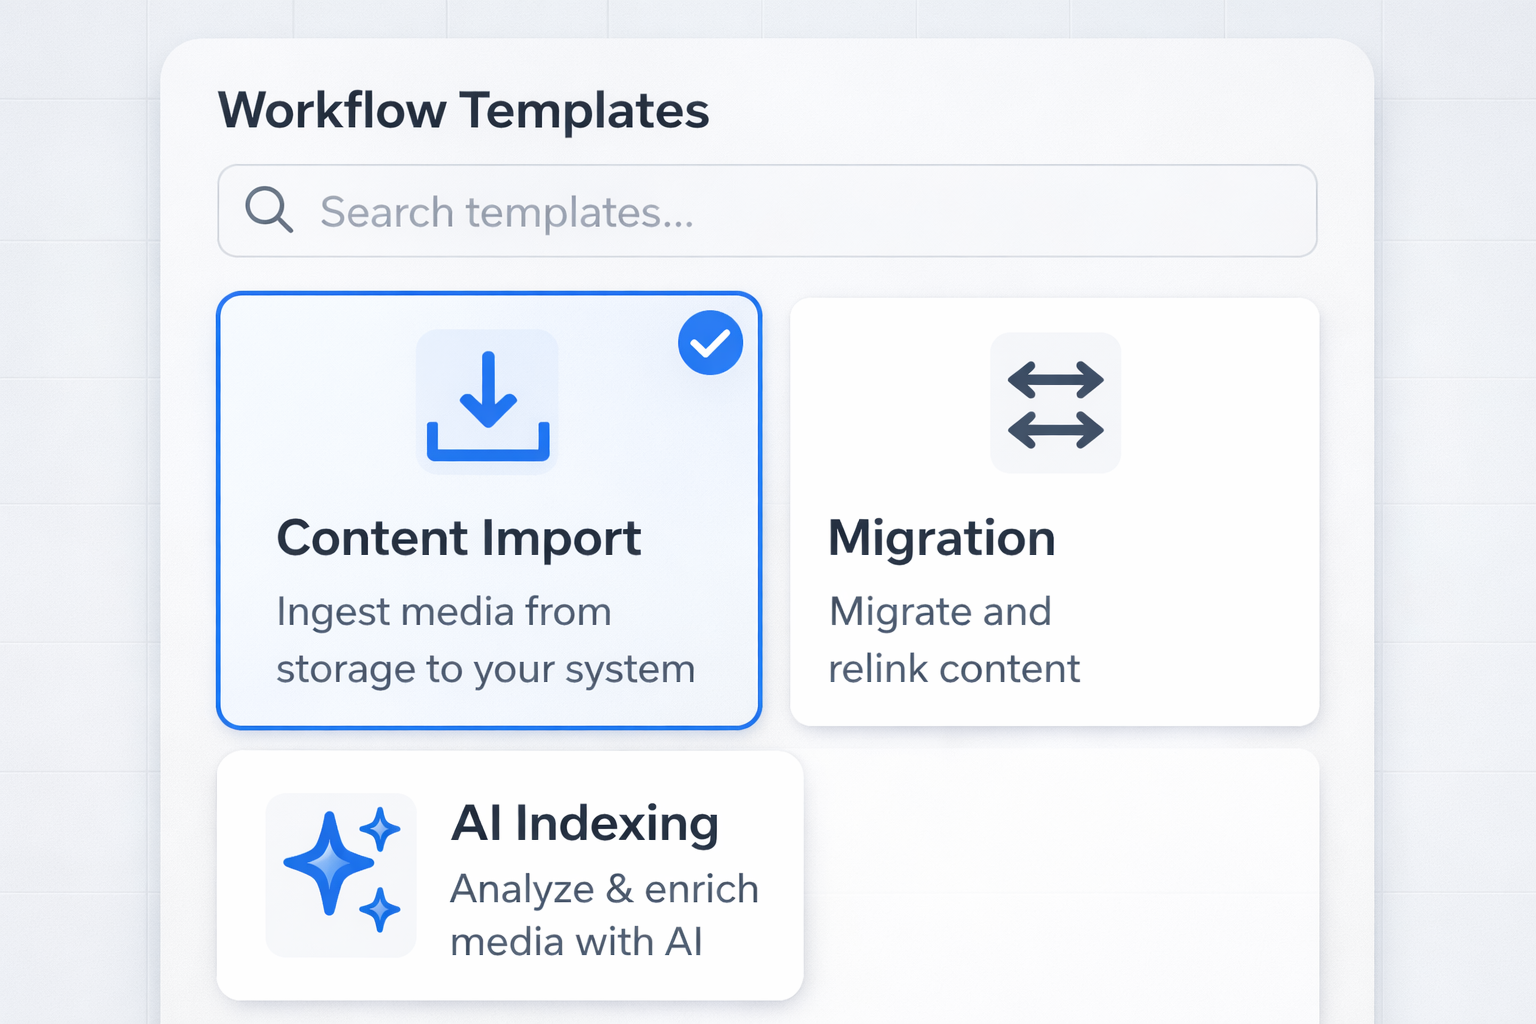1536x1024 pixels.
Task: Click the empty card beside AI Indexing
Action: pos(1060,880)
